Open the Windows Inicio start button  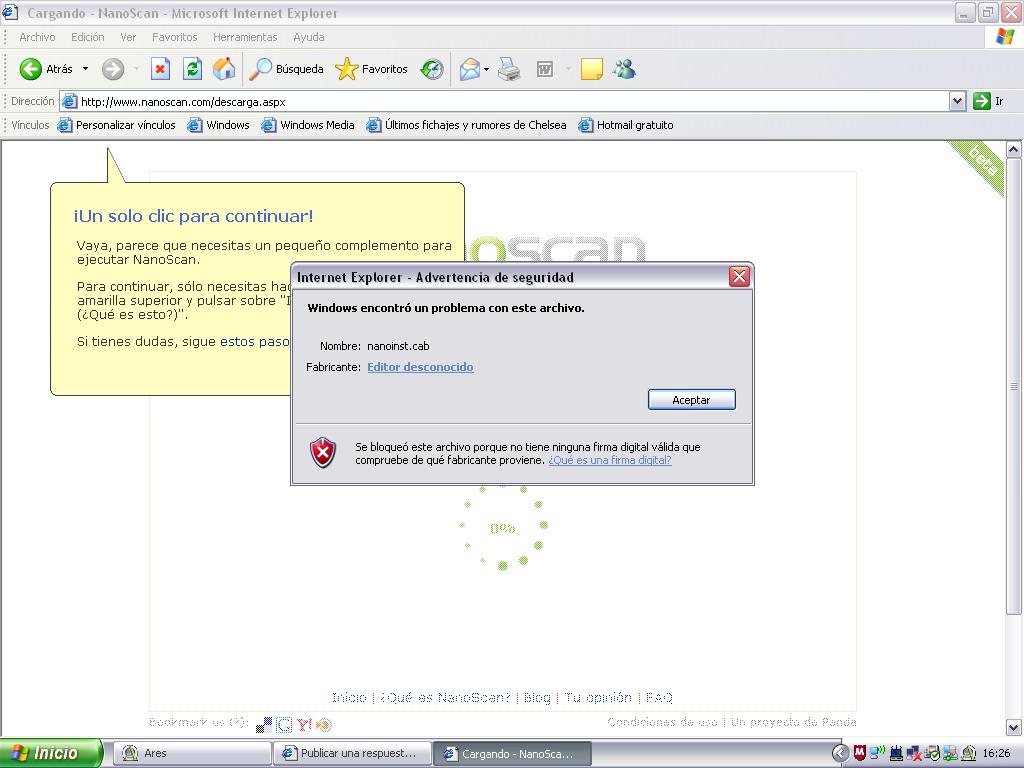click(51, 753)
